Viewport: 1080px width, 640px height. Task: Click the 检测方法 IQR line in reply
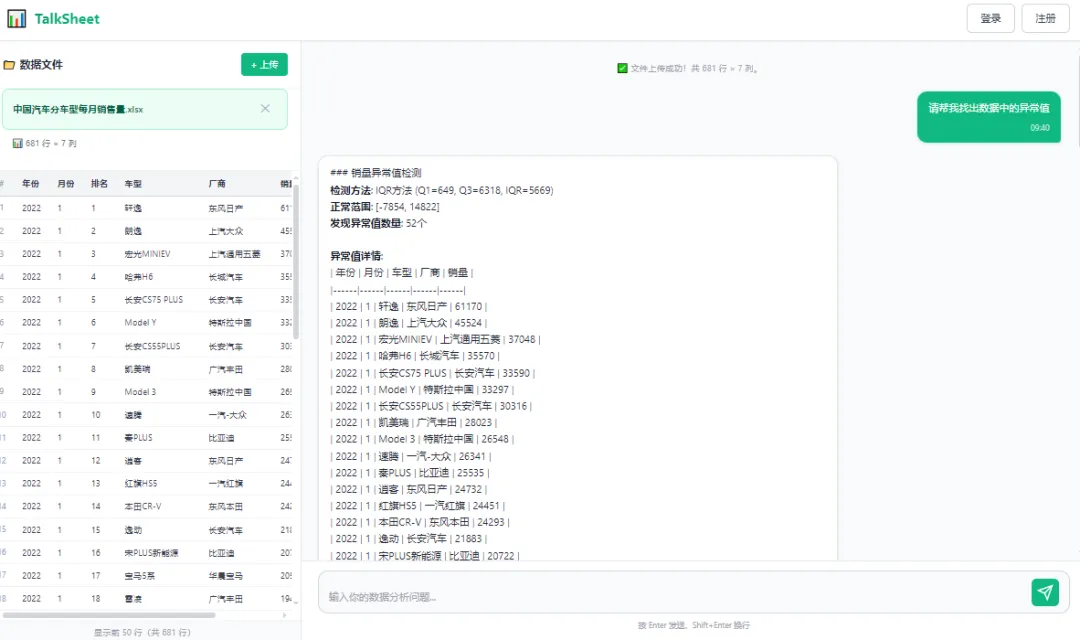click(x=442, y=190)
